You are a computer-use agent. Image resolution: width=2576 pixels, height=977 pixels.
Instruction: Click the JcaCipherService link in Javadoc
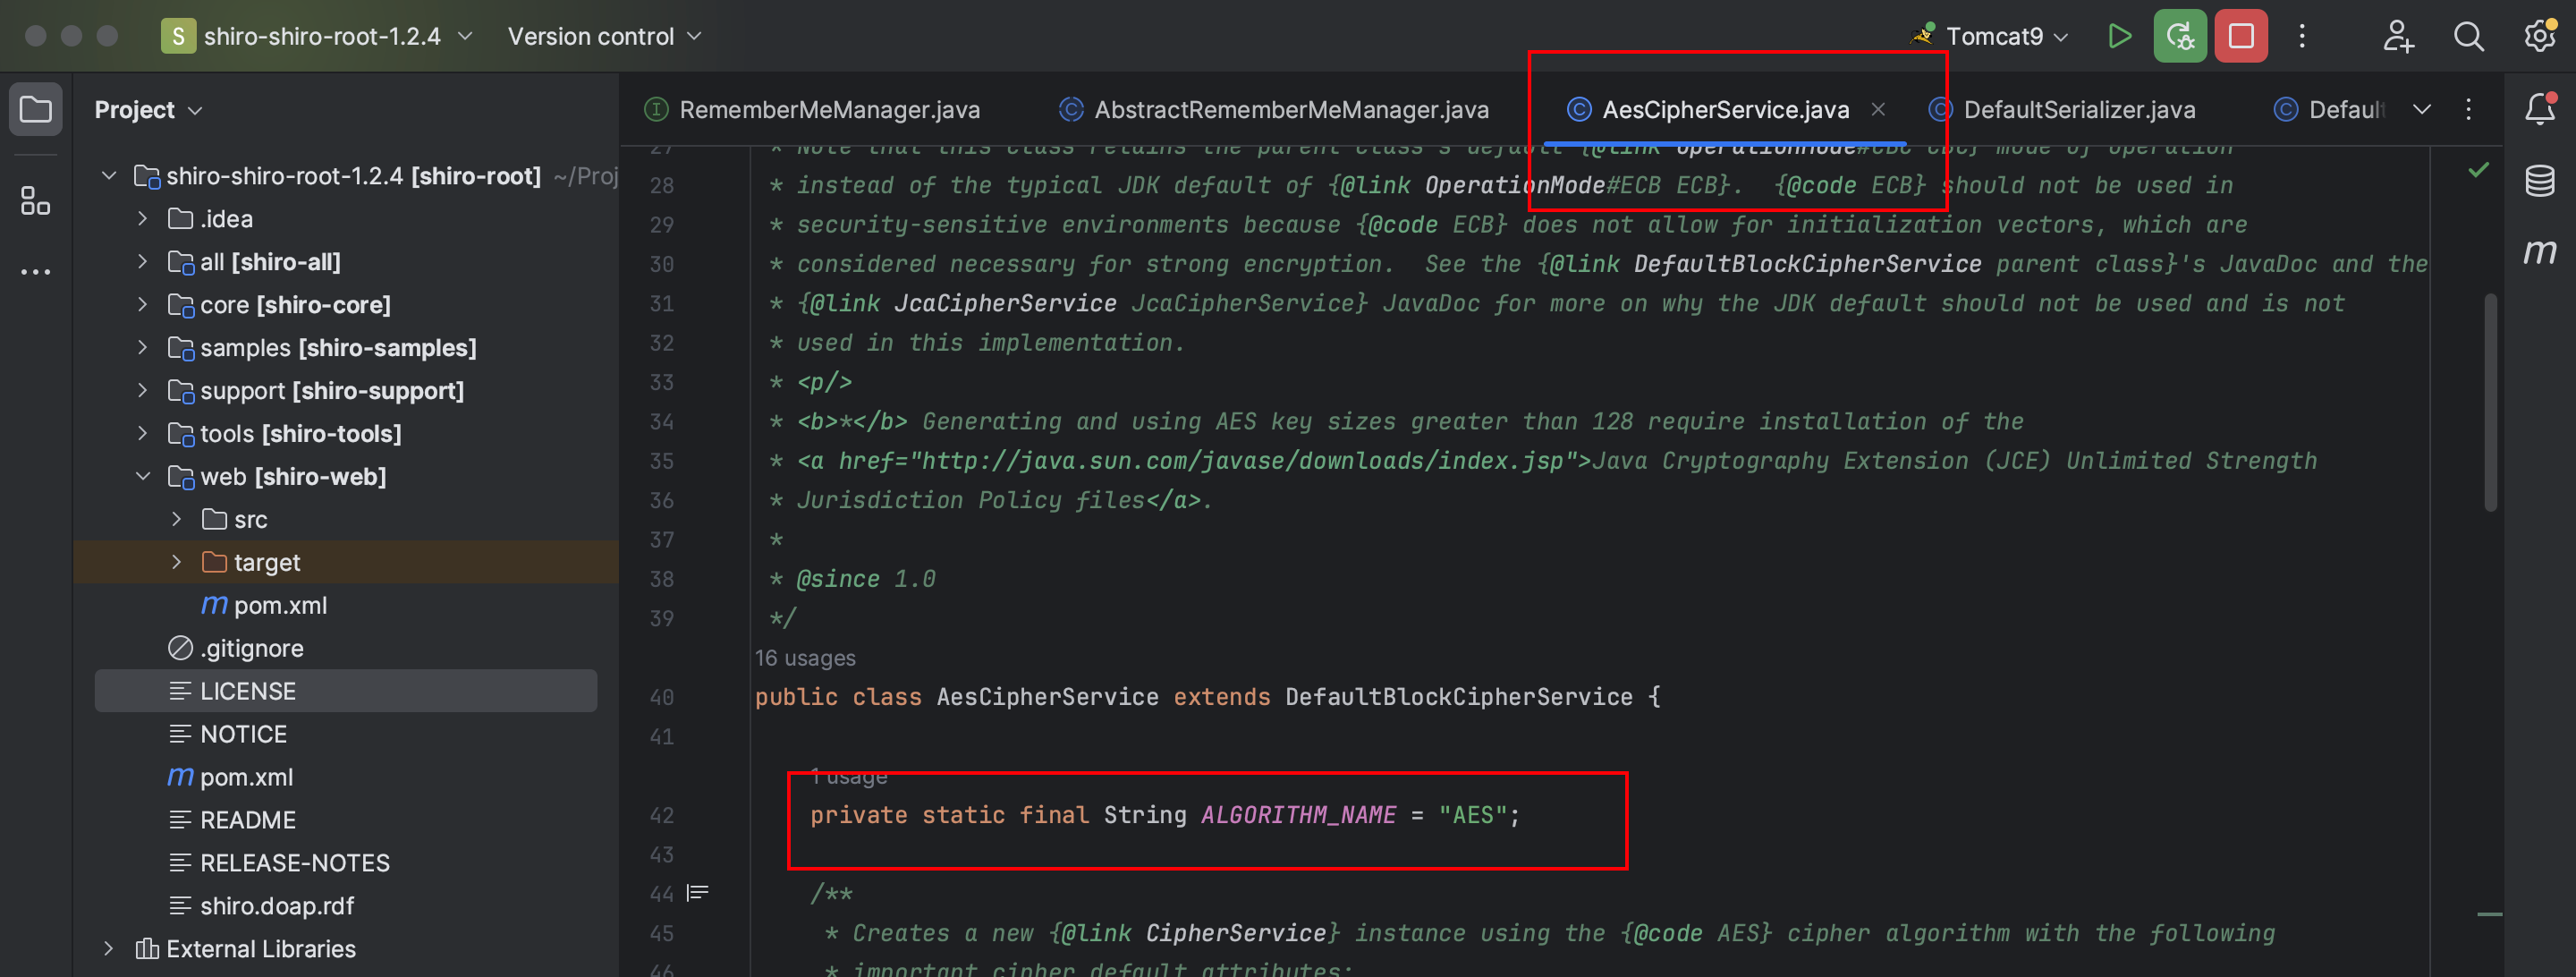click(1005, 303)
